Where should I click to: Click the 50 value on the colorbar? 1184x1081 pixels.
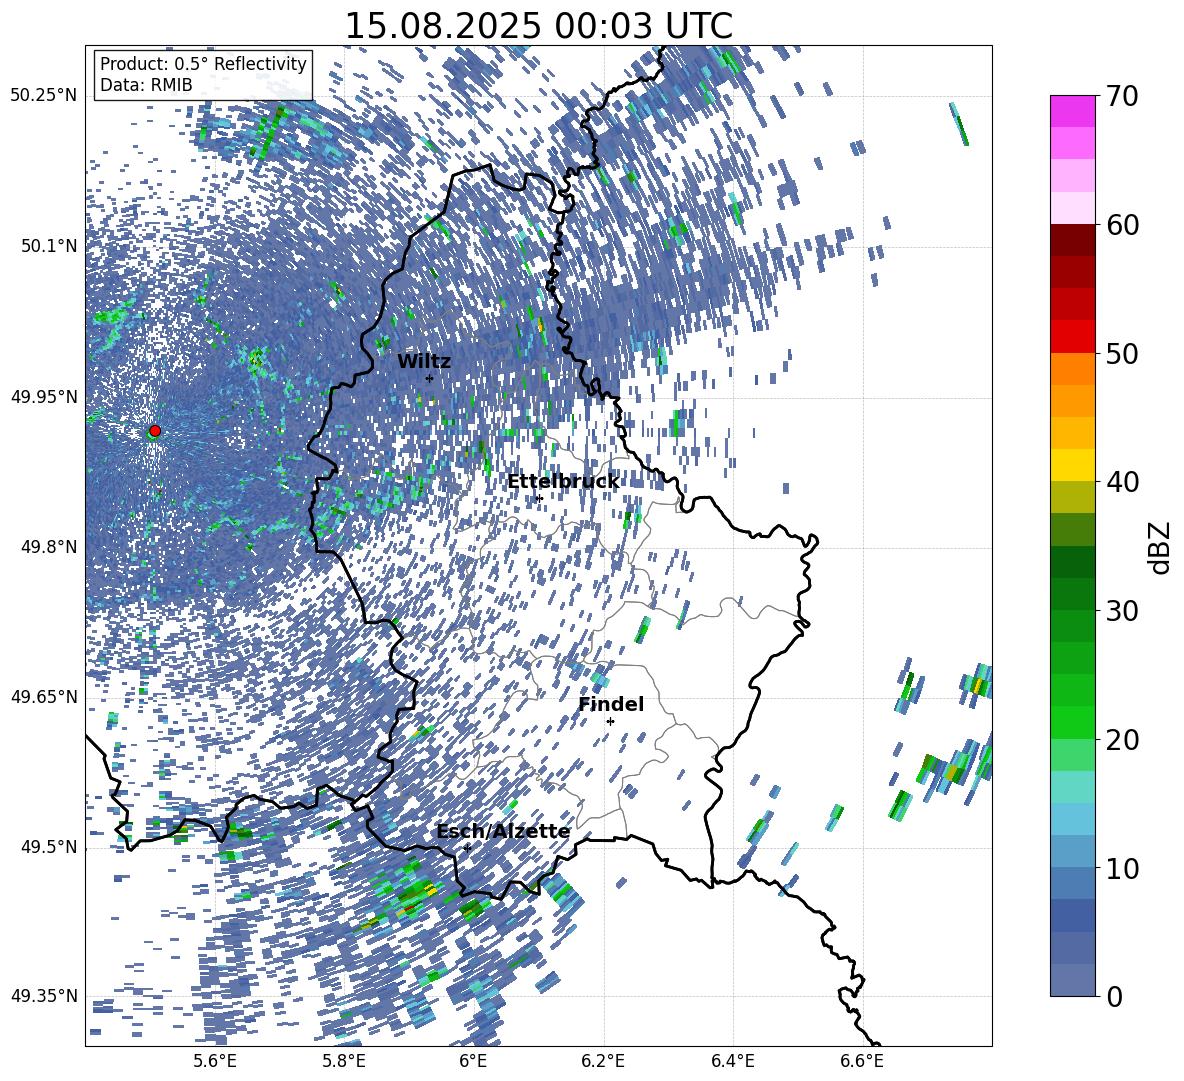coord(1122,353)
